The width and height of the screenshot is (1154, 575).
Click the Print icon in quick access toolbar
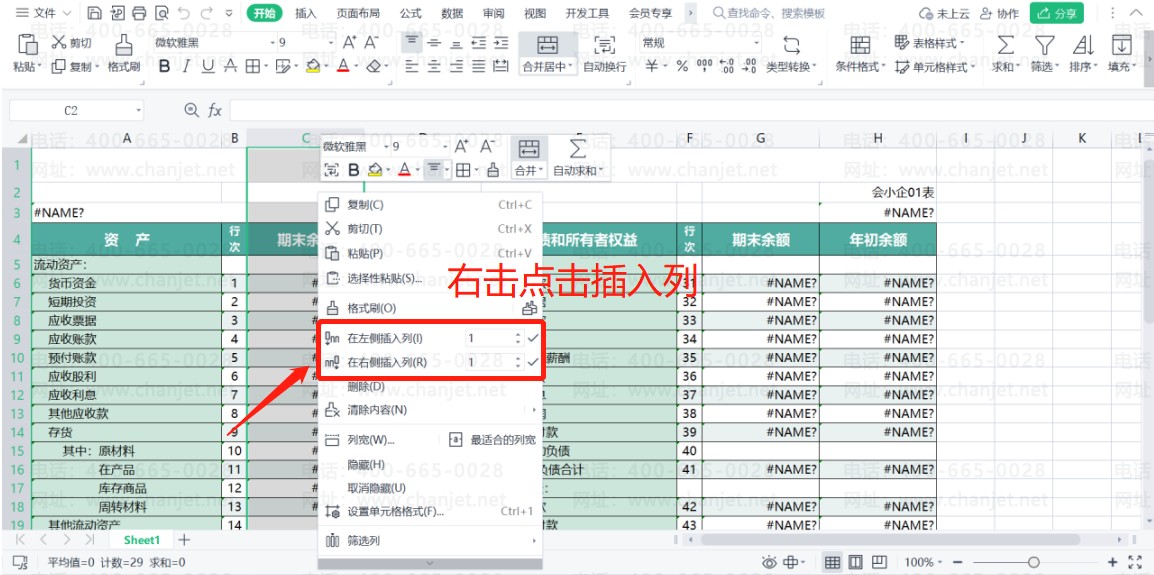[x=139, y=13]
